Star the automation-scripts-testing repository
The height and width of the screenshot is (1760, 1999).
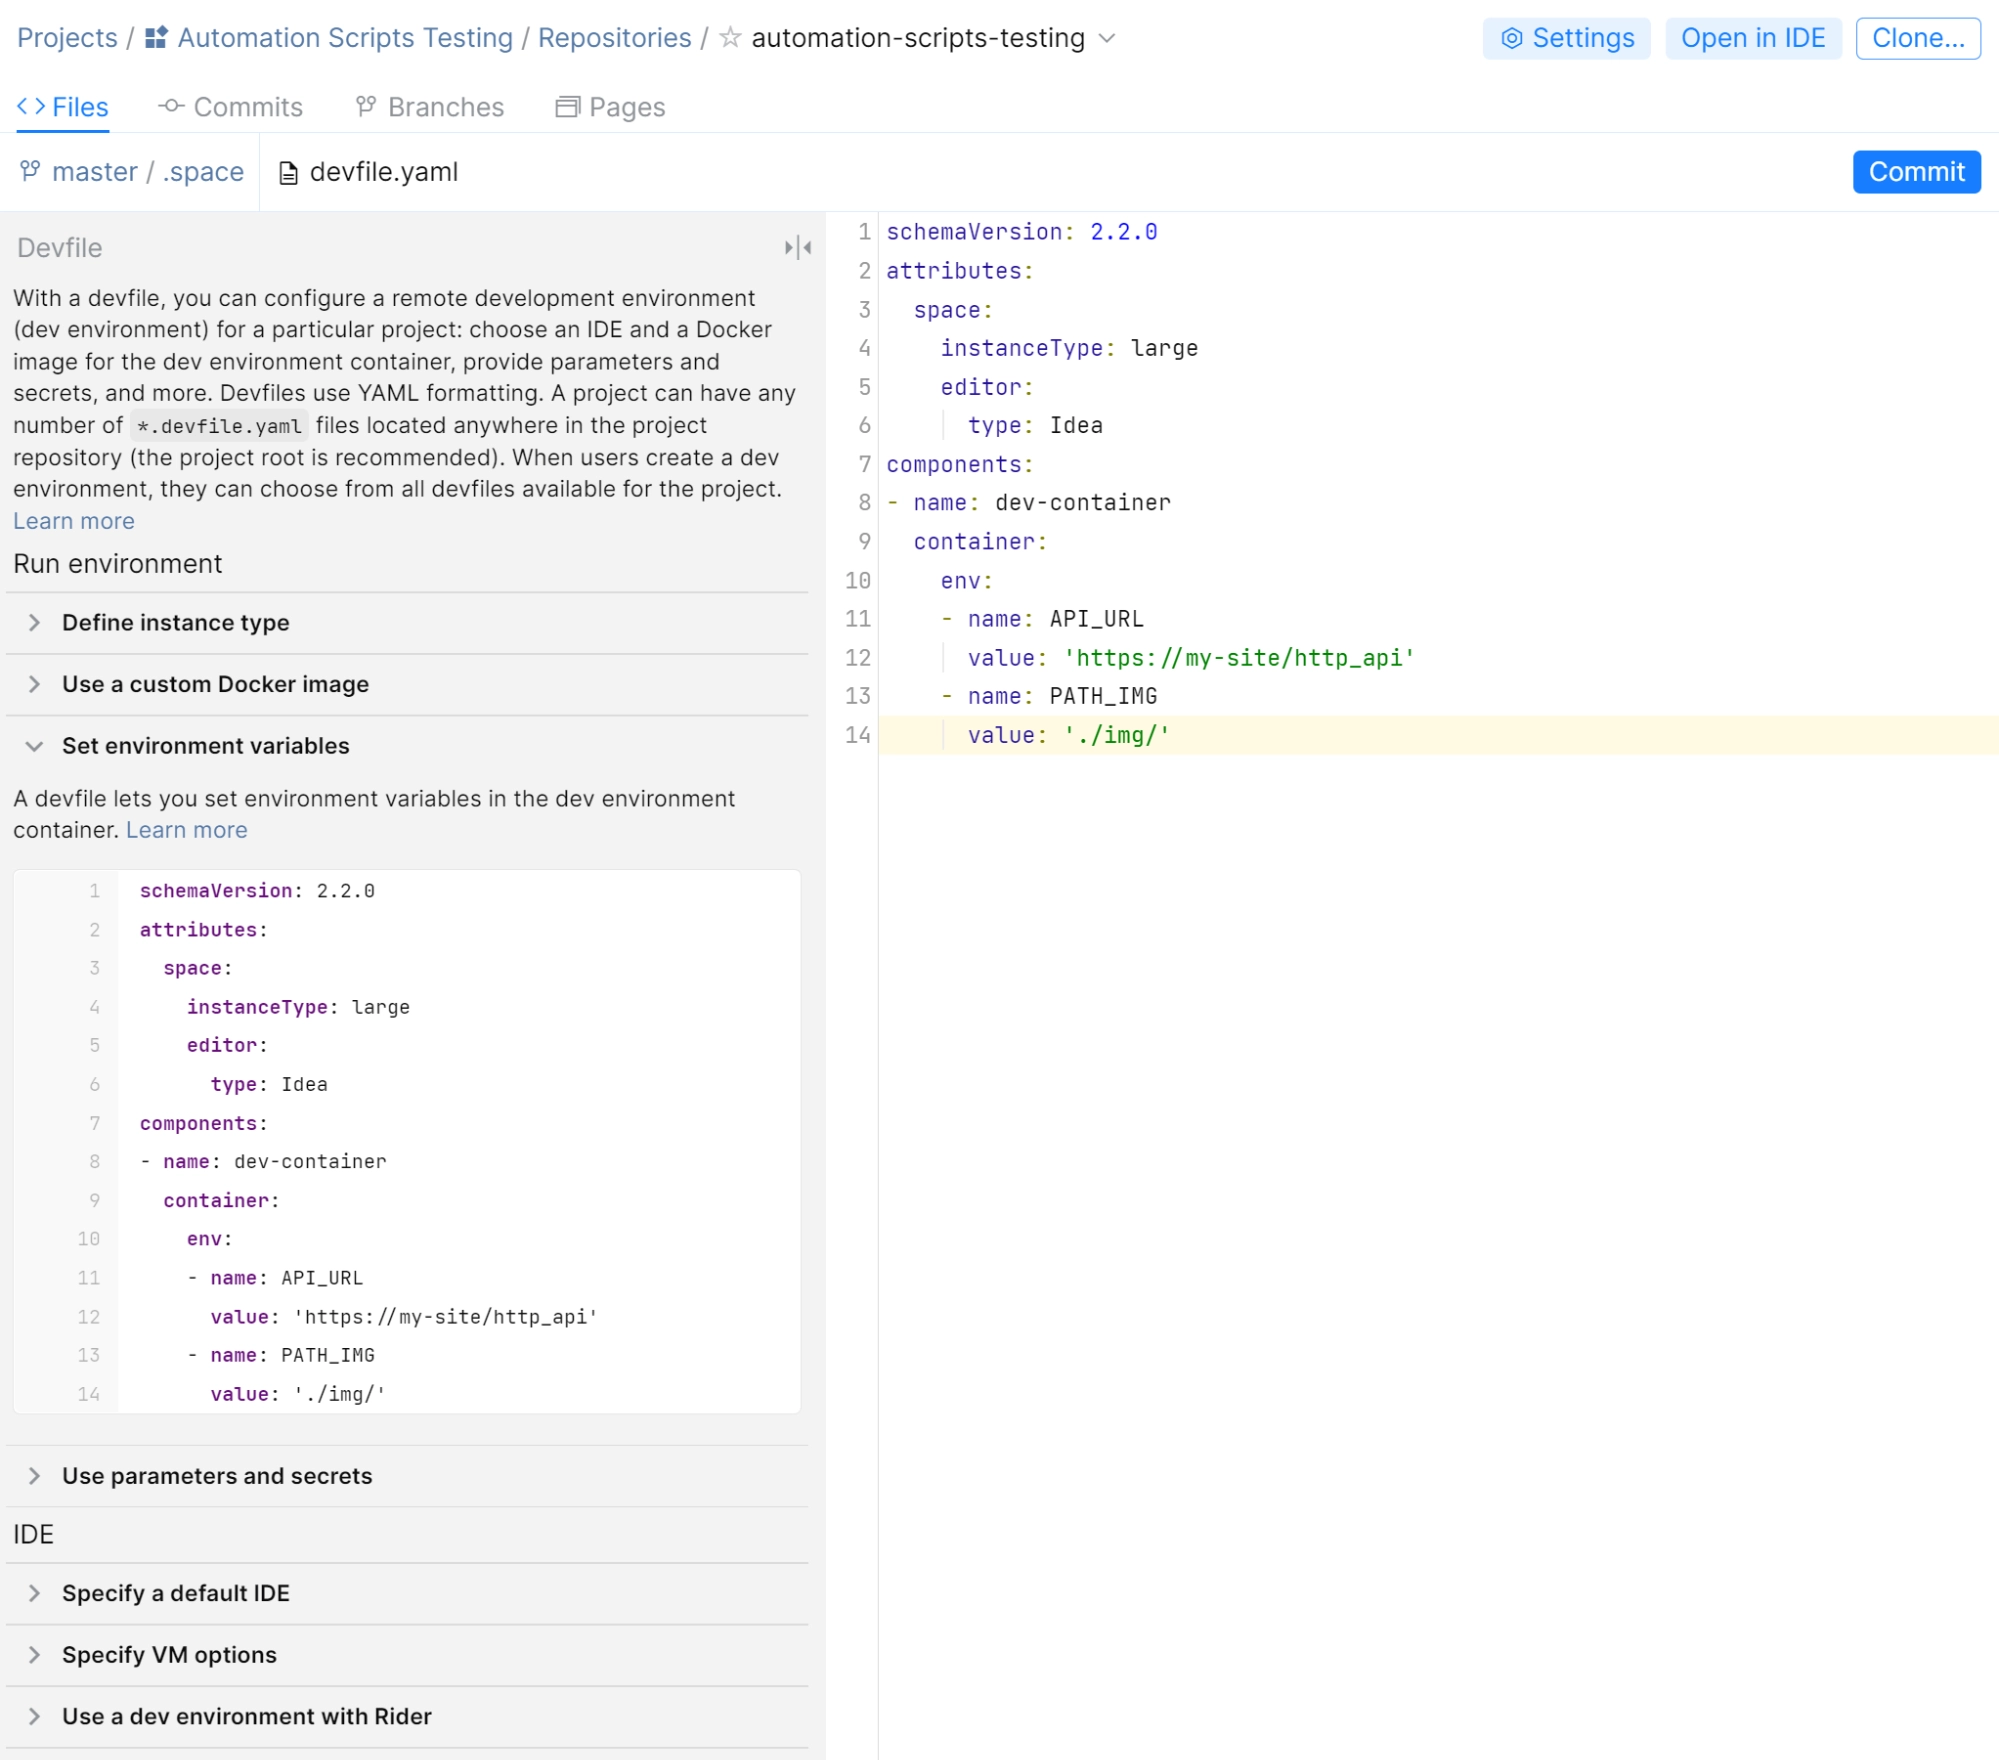coord(730,38)
